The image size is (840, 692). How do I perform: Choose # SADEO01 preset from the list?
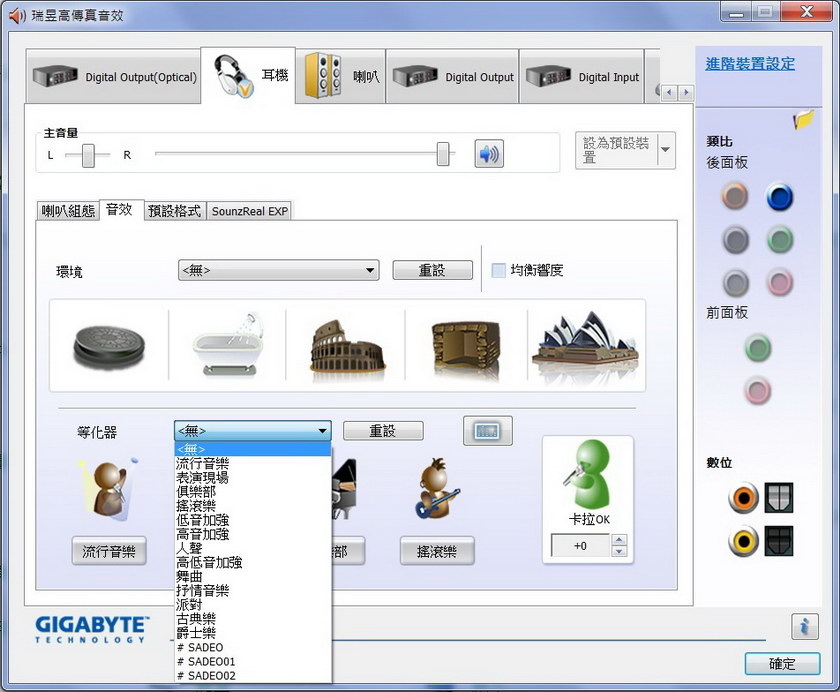[252, 661]
